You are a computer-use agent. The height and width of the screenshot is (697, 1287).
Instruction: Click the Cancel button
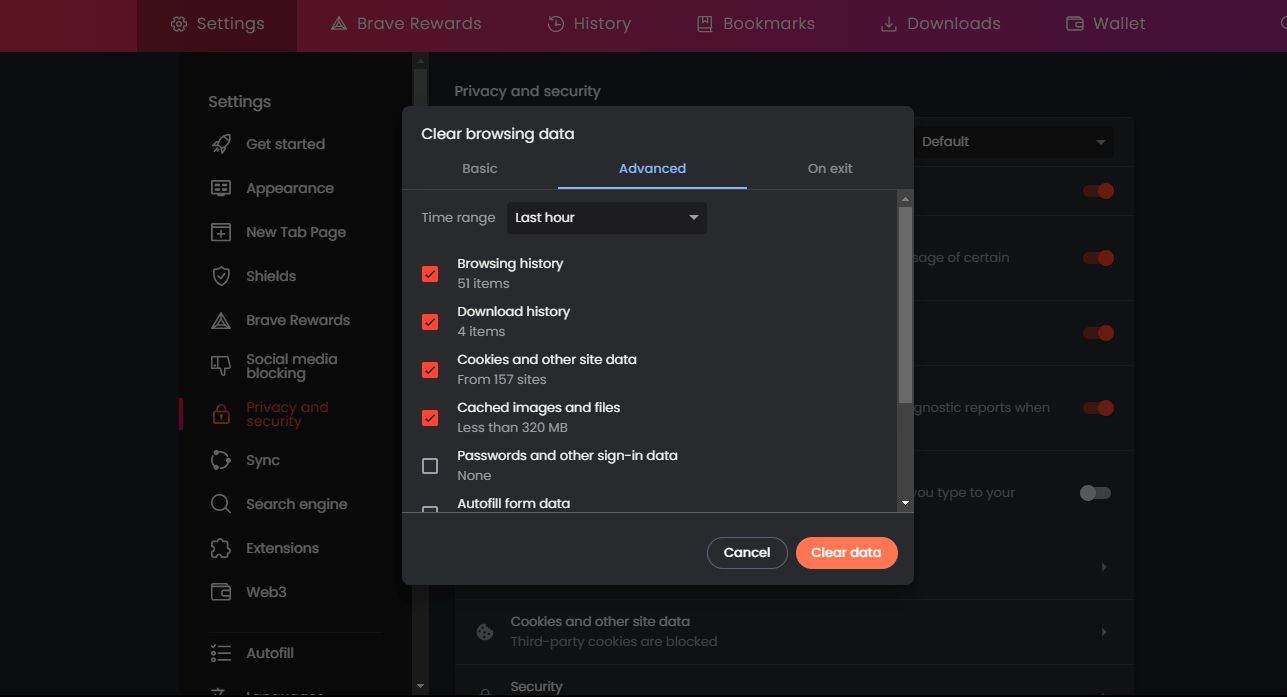click(x=747, y=553)
